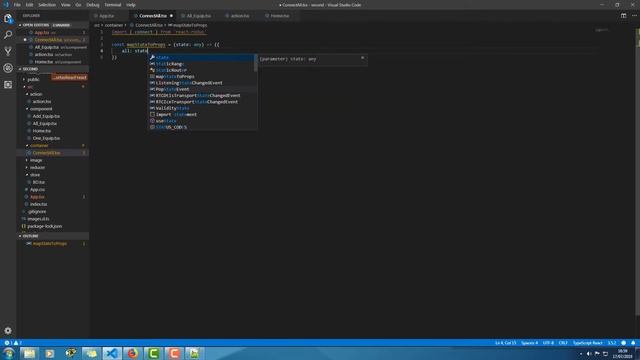
Task: Open the Extensions view in activity bar
Action: click(x=8, y=84)
